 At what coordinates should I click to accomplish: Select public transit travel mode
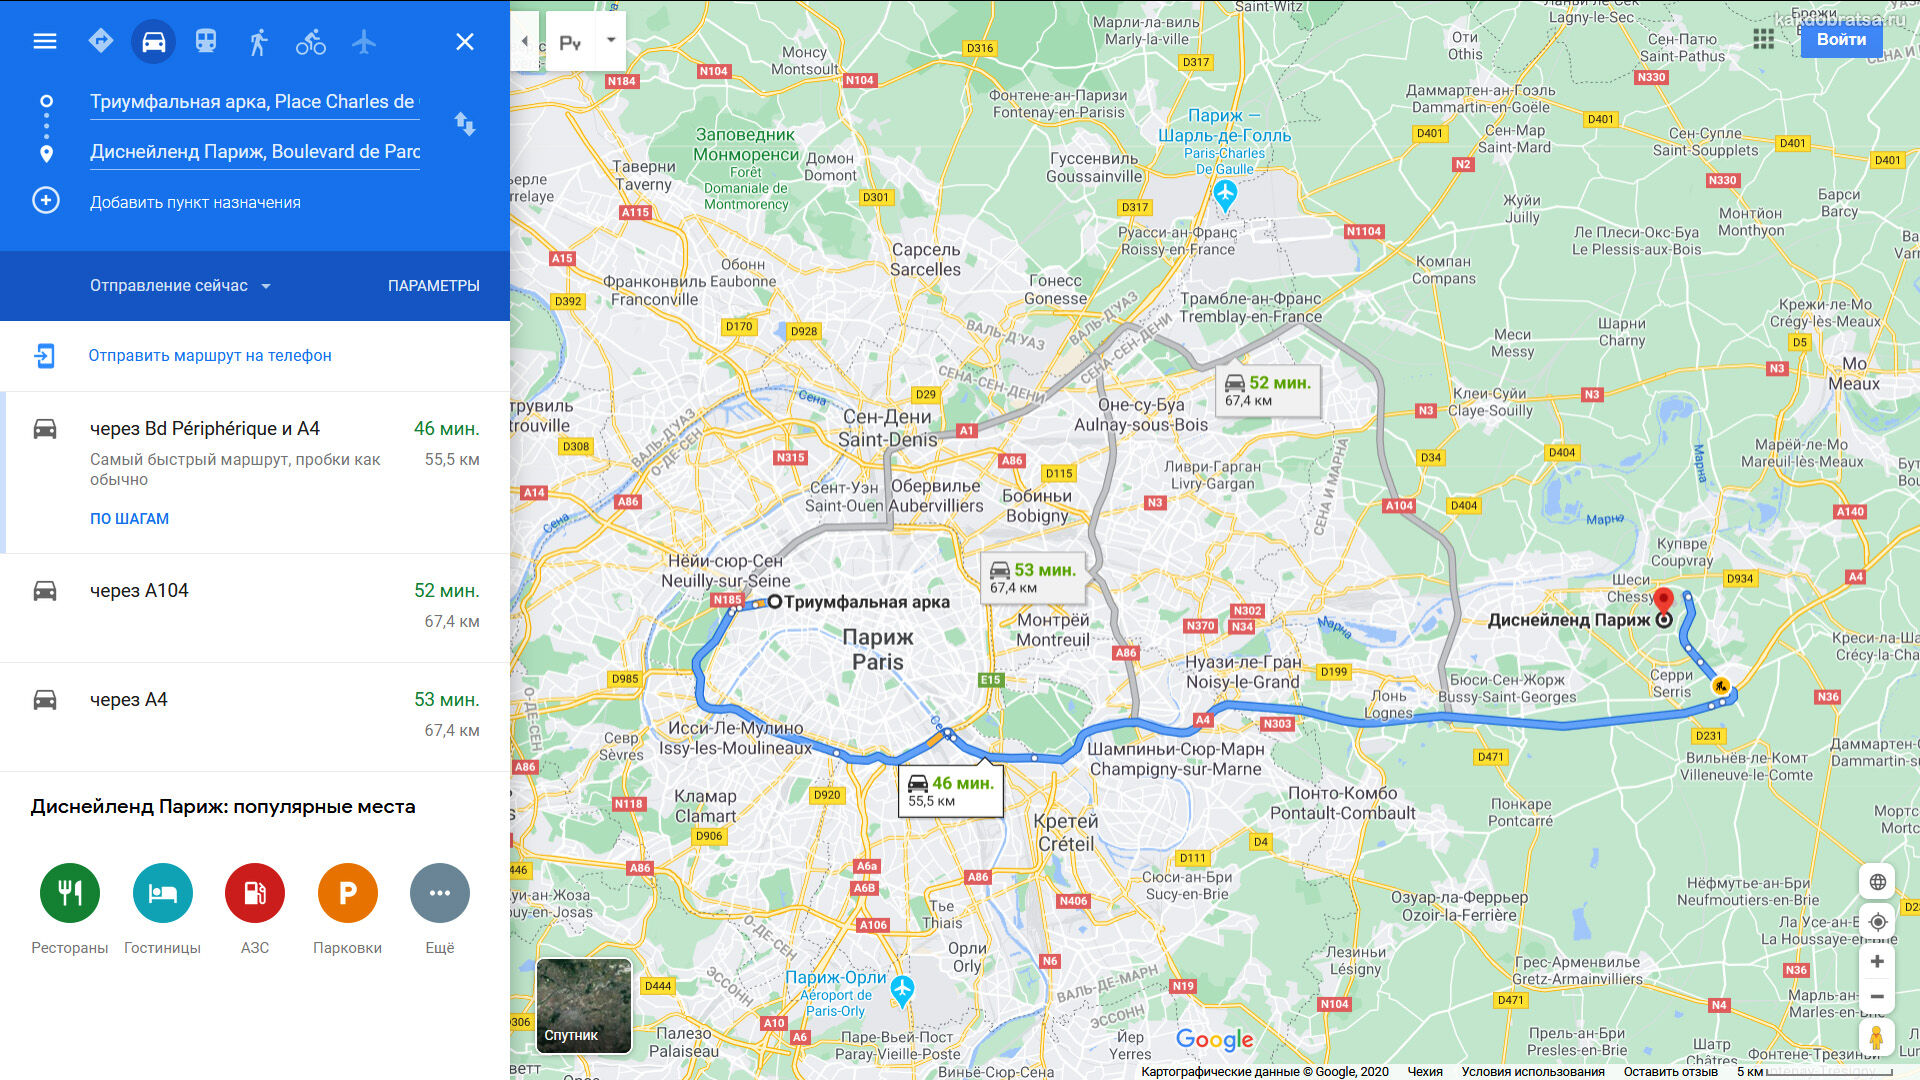pos(206,41)
